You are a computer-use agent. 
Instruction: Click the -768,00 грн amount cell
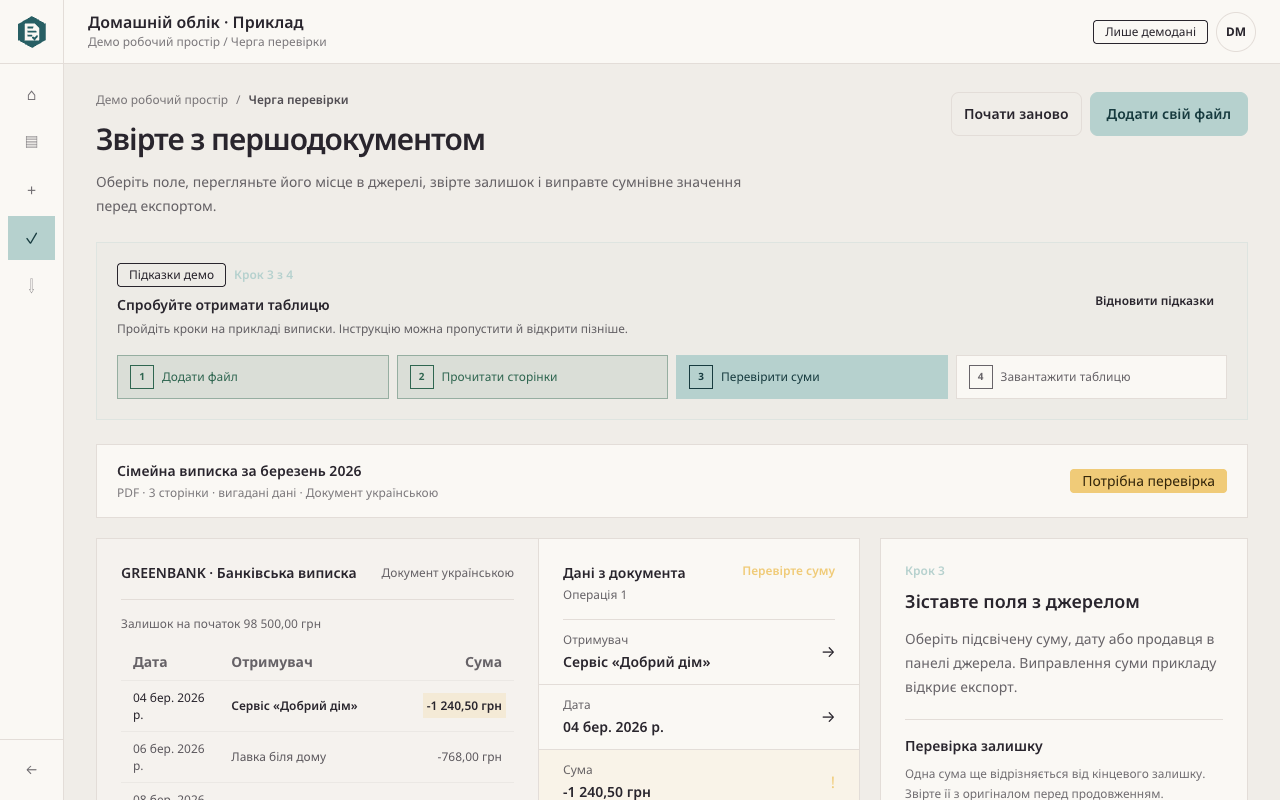tap(469, 757)
